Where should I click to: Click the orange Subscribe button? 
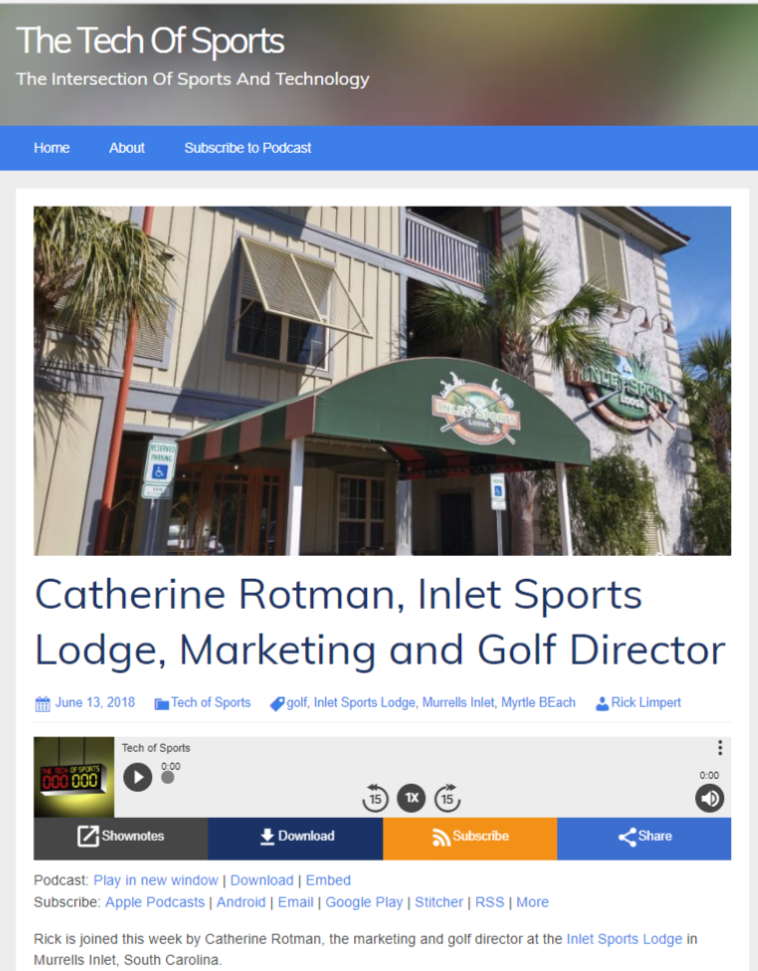pyautogui.click(x=470, y=836)
